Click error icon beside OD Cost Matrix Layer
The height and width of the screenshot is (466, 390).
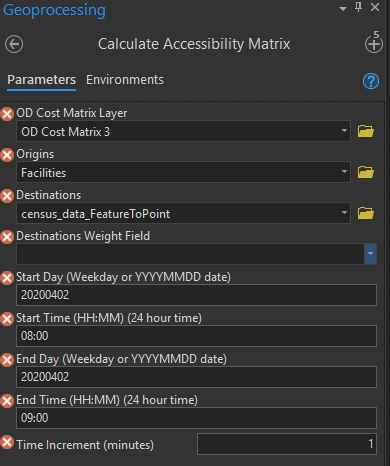tap(7, 114)
